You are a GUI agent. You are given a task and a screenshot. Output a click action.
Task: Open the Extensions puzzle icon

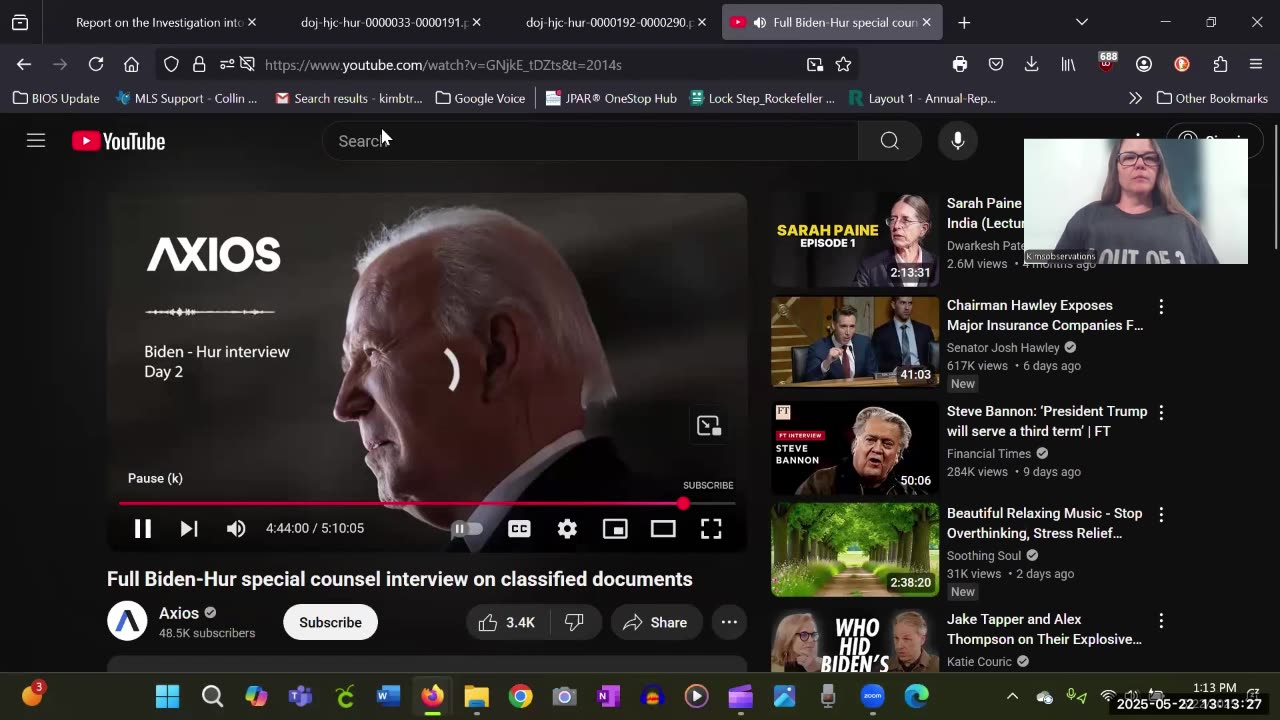click(1220, 64)
